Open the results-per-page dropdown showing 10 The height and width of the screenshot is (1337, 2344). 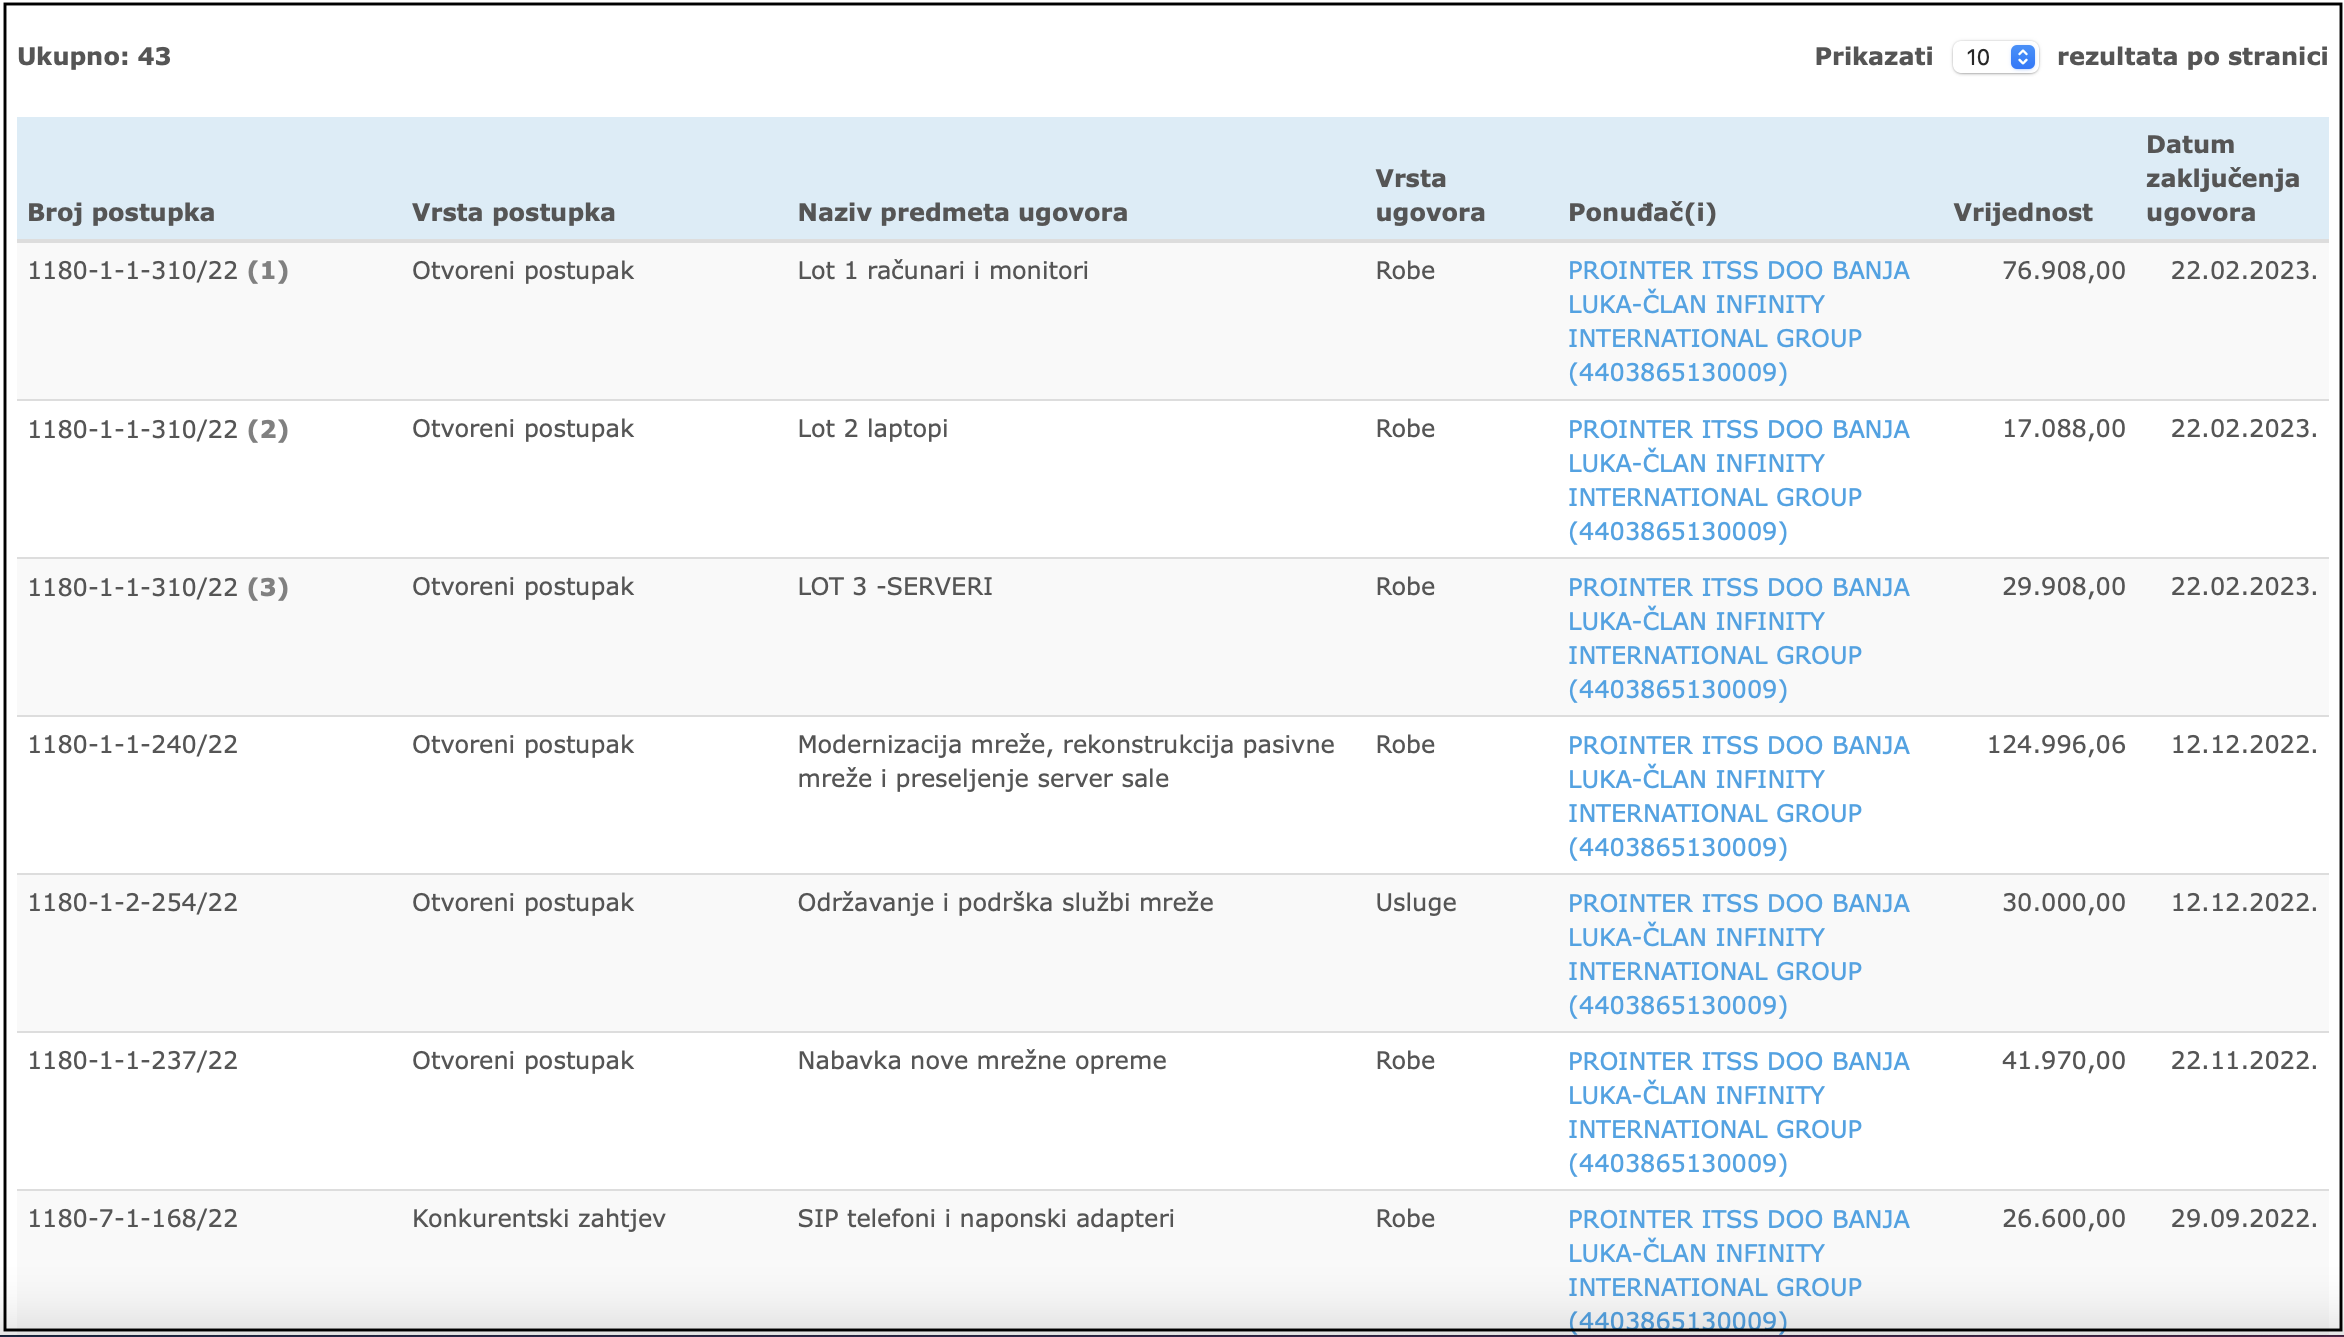click(1995, 57)
